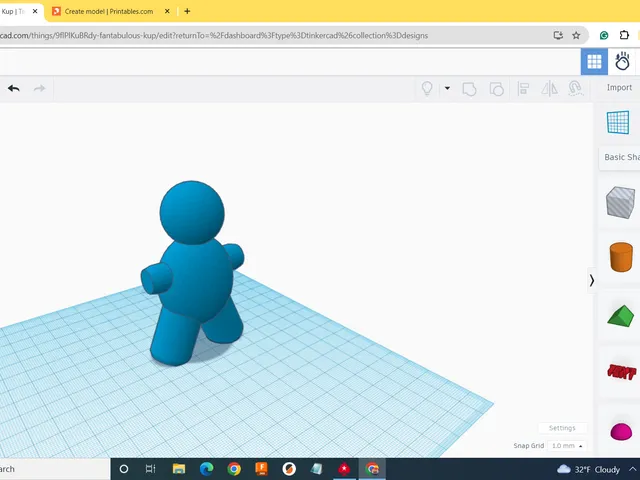Open the Basic Shapes library dropdown
The width and height of the screenshot is (640, 480).
pyautogui.click(x=622, y=157)
